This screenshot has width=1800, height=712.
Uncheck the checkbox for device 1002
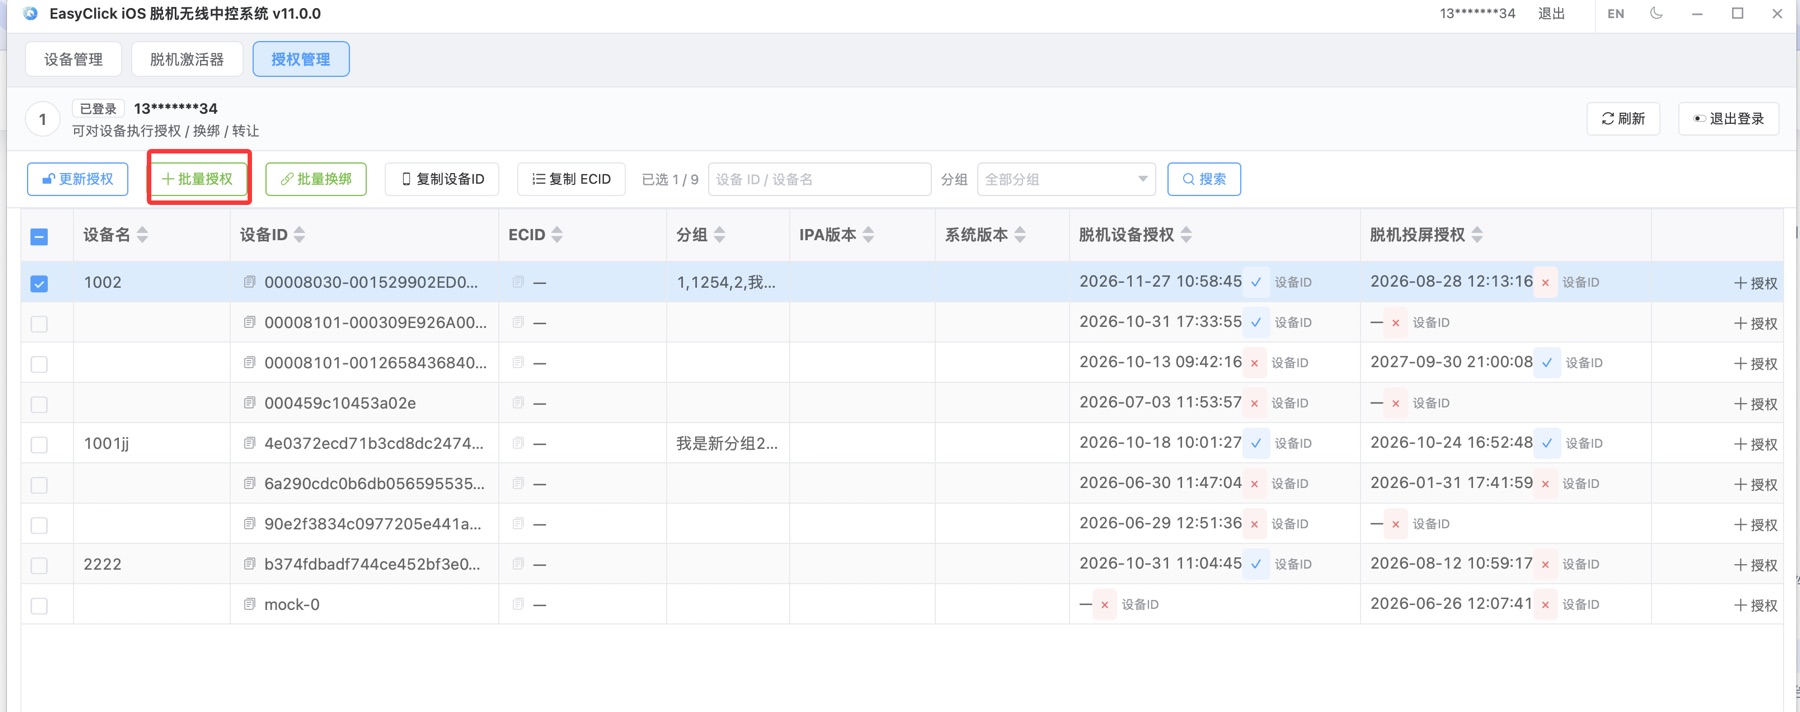pyautogui.click(x=39, y=284)
